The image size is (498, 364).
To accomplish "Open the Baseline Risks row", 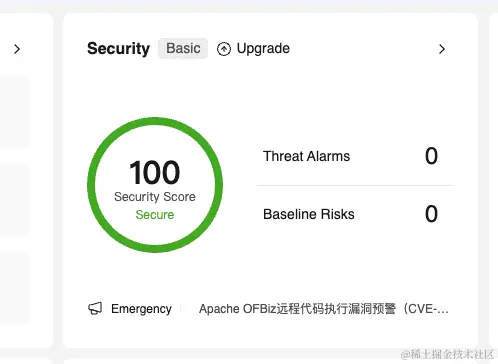I will point(355,214).
